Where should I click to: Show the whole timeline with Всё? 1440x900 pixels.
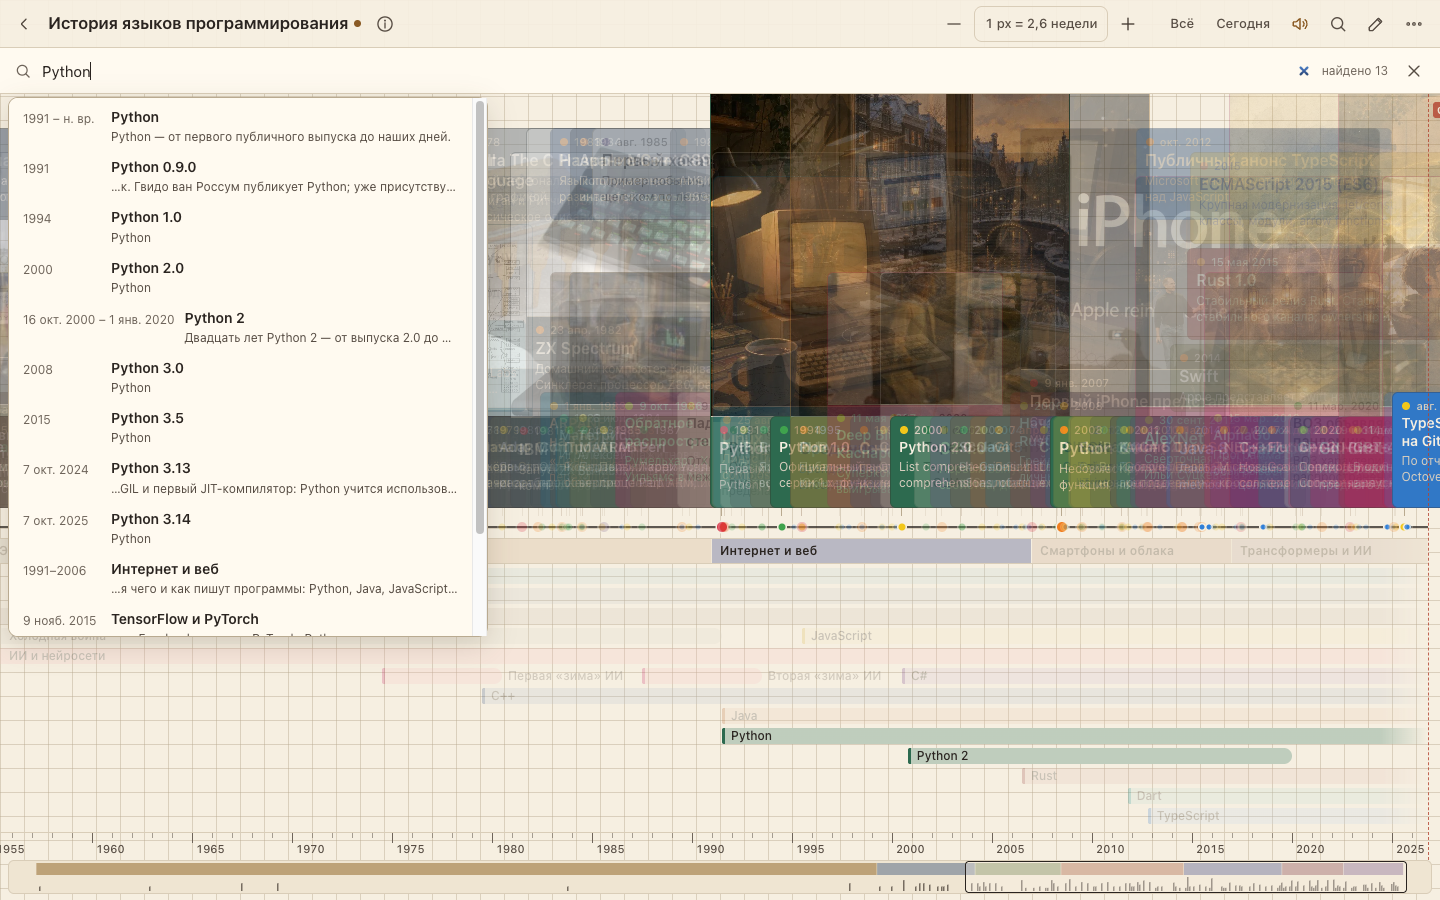tap(1182, 24)
